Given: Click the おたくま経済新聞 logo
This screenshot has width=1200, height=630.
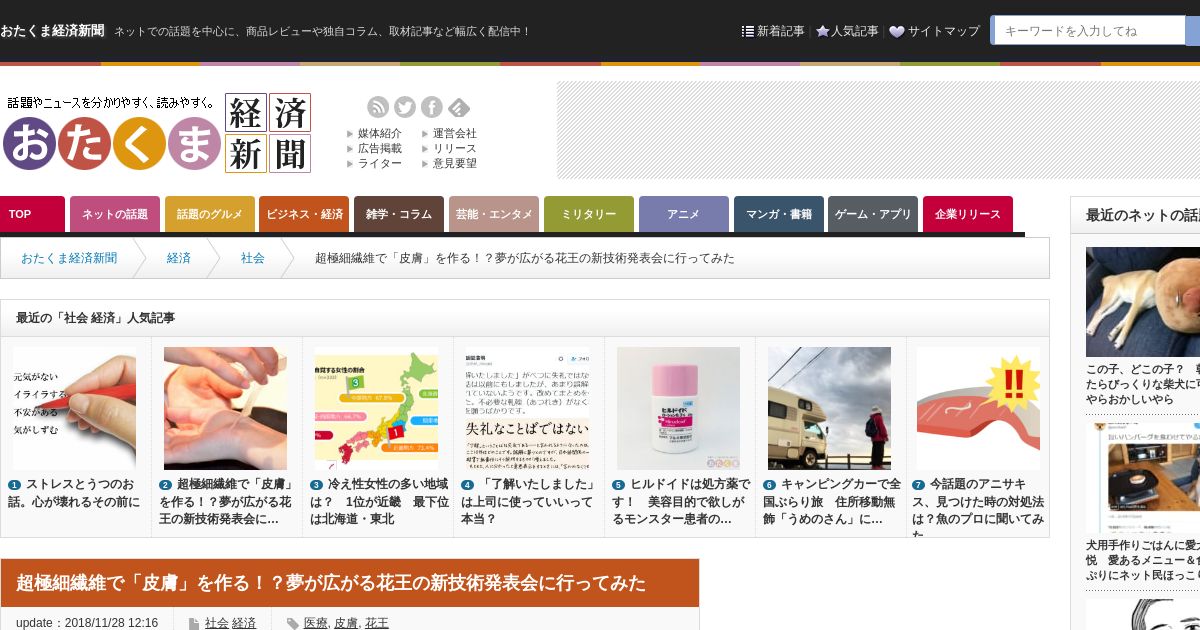Looking at the screenshot, I should (157, 133).
